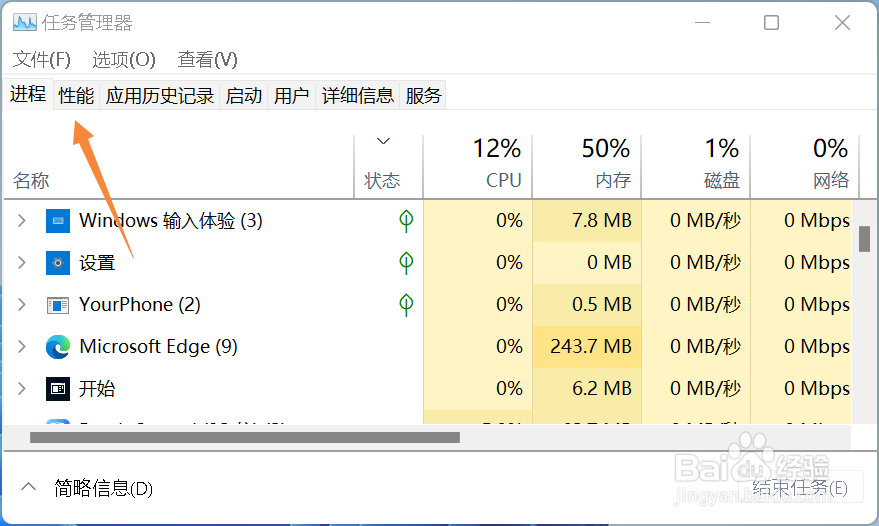Viewport: 879px width, 526px height.
Task: Expand the 开始 process group
Action: [x=22, y=389]
